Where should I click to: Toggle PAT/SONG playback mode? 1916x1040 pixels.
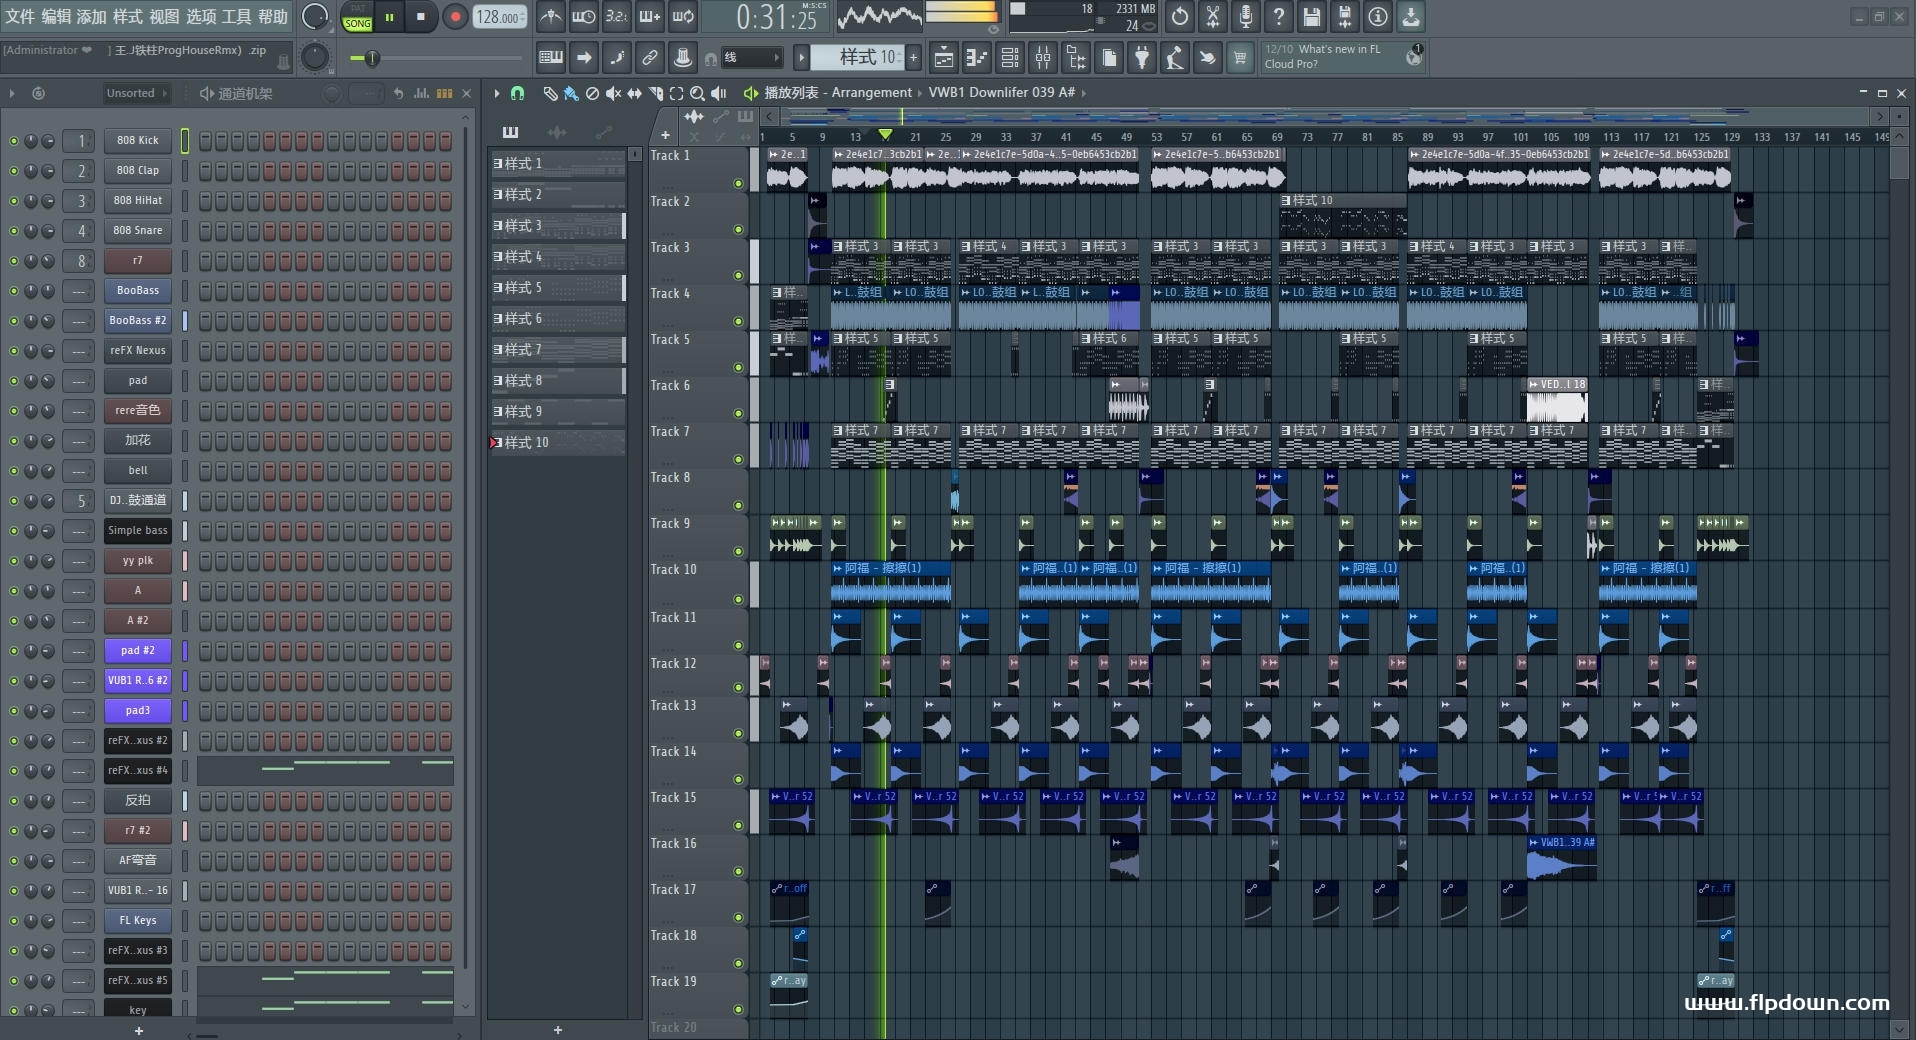[x=357, y=17]
